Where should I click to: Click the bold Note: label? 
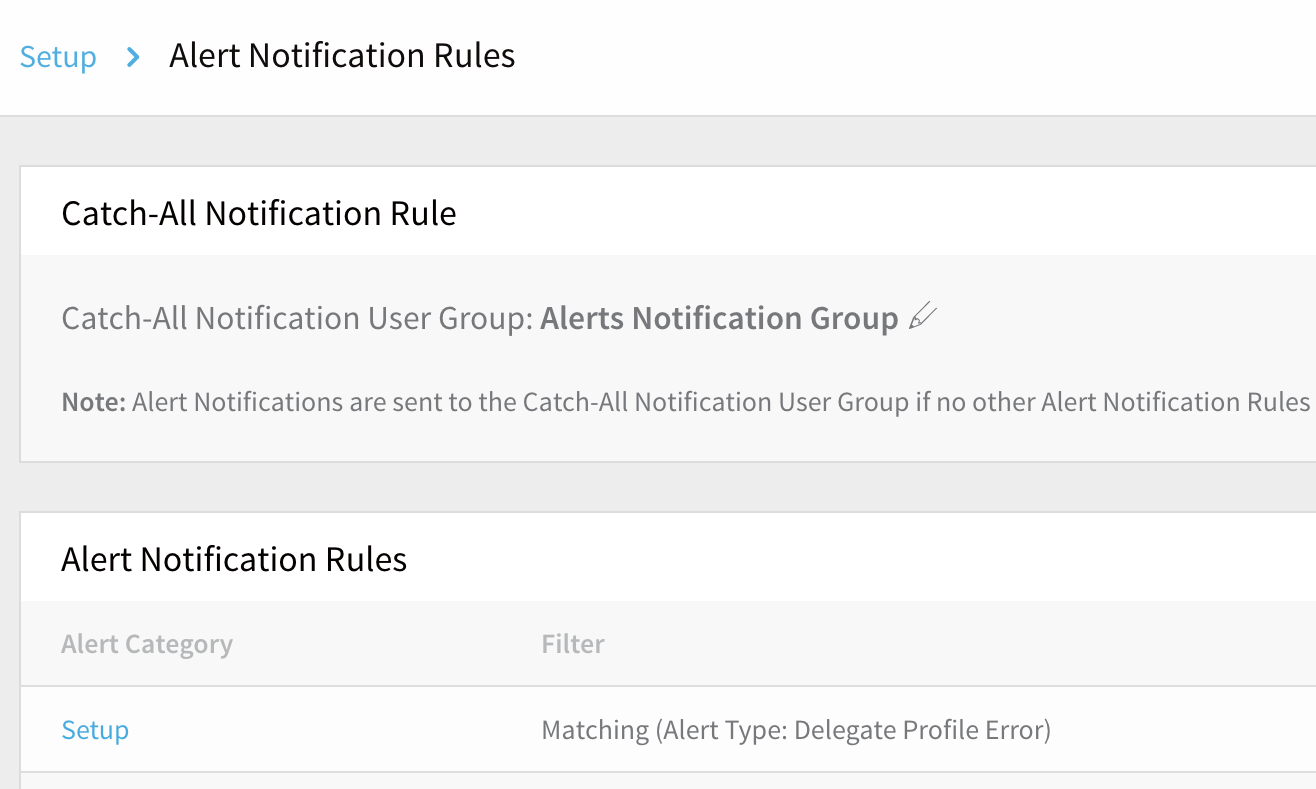tap(94, 402)
